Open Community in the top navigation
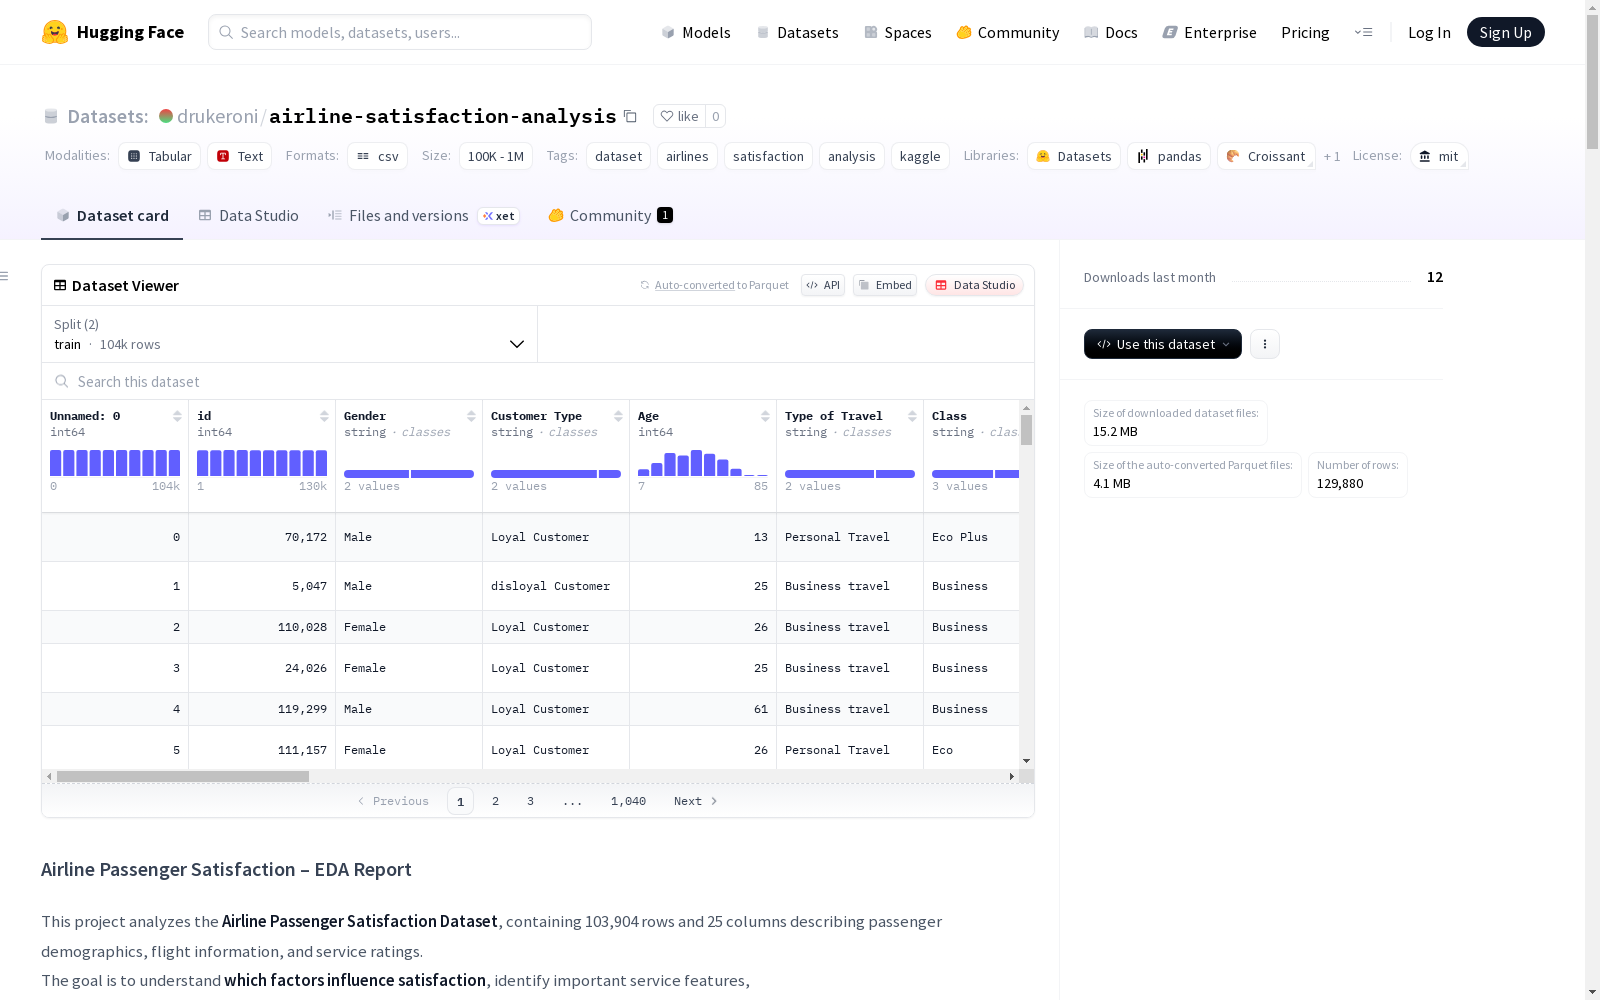 tap(1008, 32)
